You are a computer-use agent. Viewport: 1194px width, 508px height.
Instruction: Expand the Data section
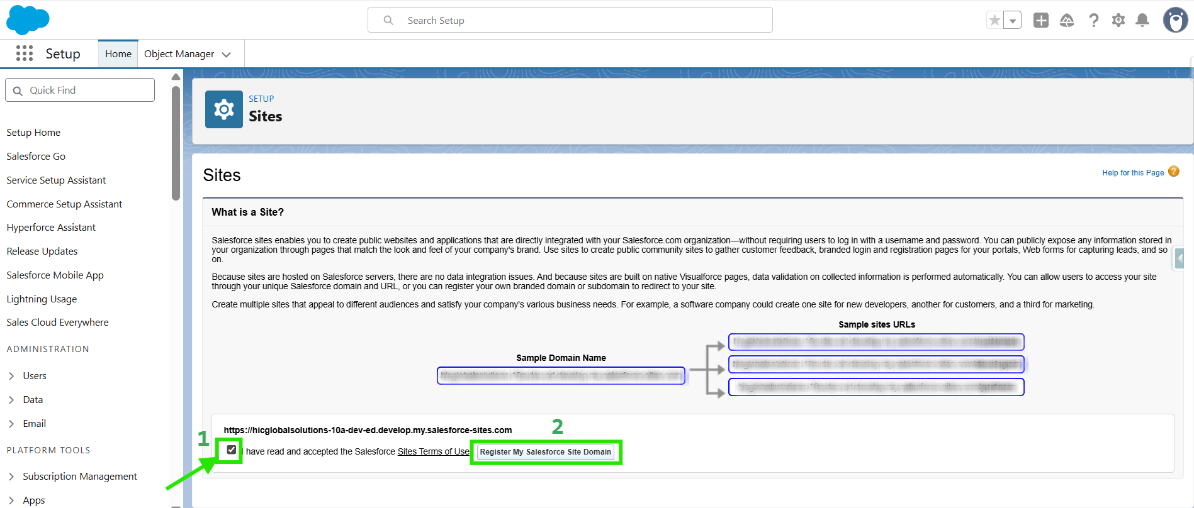coord(11,399)
